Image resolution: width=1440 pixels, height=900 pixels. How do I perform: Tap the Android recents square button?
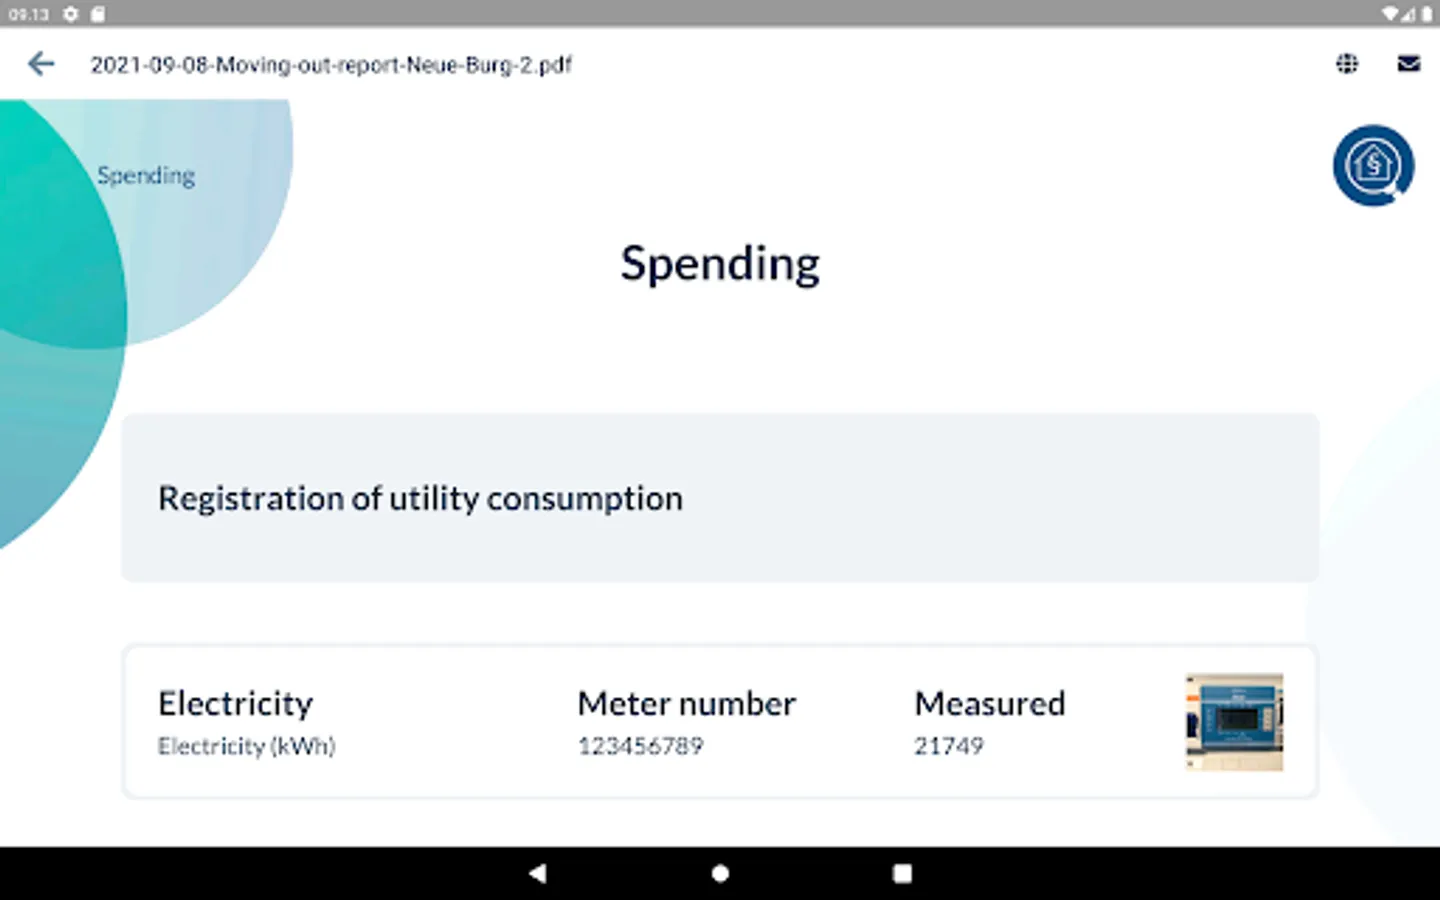coord(902,873)
